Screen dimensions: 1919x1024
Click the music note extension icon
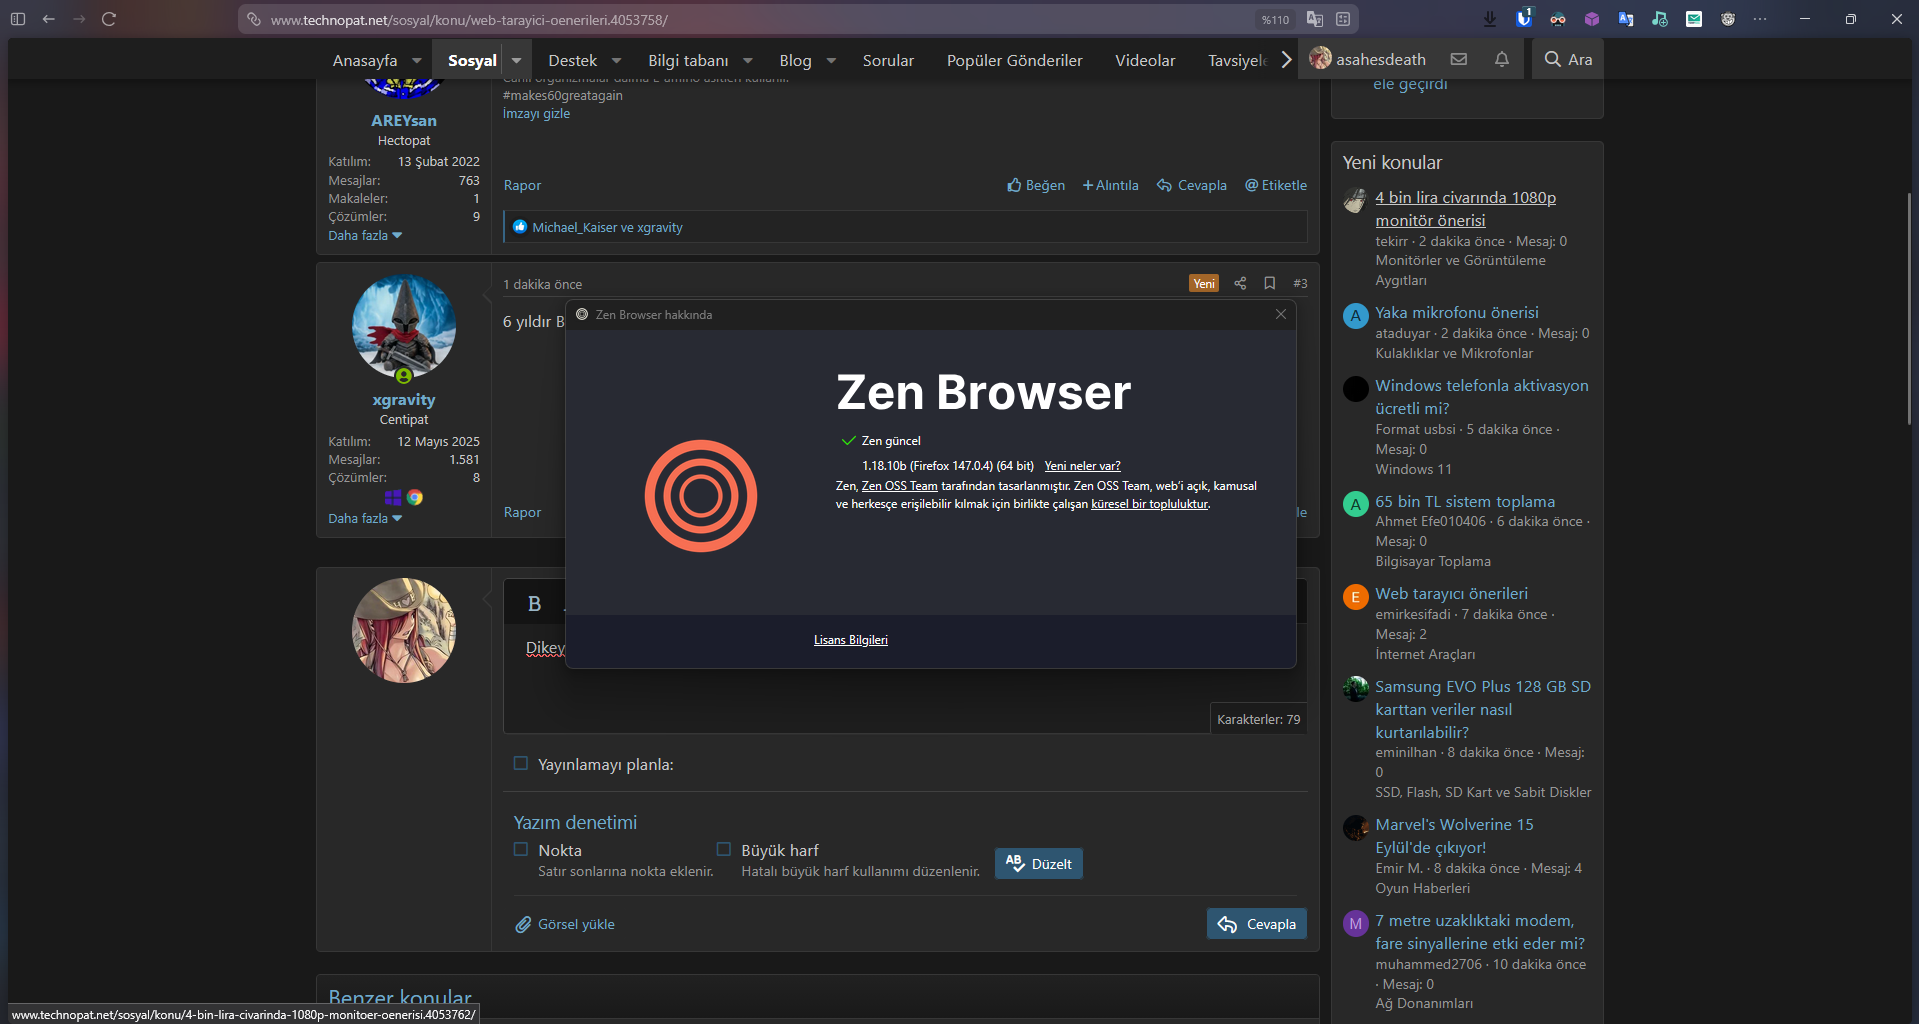(1660, 19)
